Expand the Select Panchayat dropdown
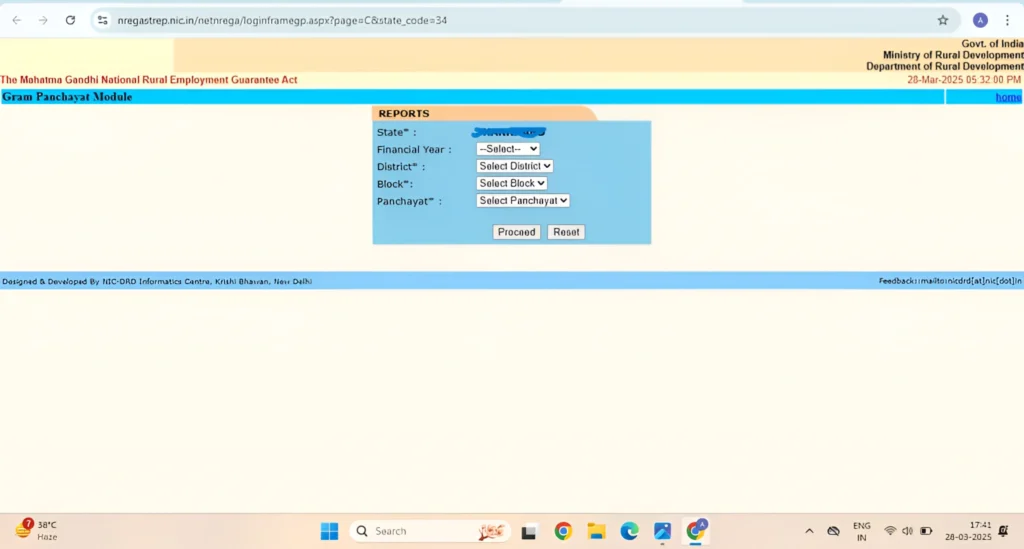Viewport: 1024px width, 549px height. coord(522,200)
